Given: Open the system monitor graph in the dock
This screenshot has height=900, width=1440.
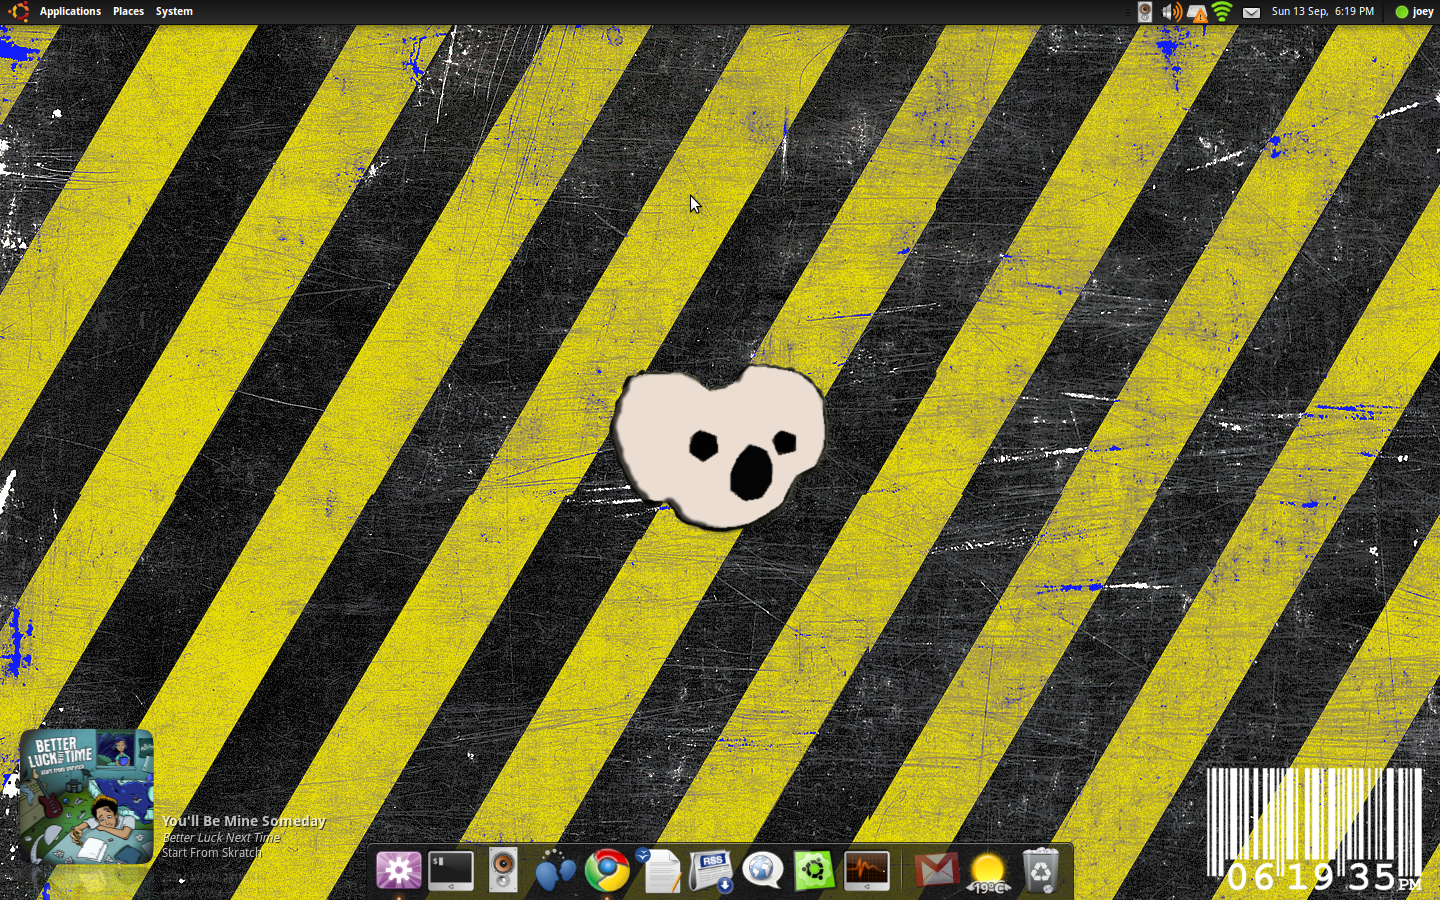Looking at the screenshot, I should coord(867,870).
